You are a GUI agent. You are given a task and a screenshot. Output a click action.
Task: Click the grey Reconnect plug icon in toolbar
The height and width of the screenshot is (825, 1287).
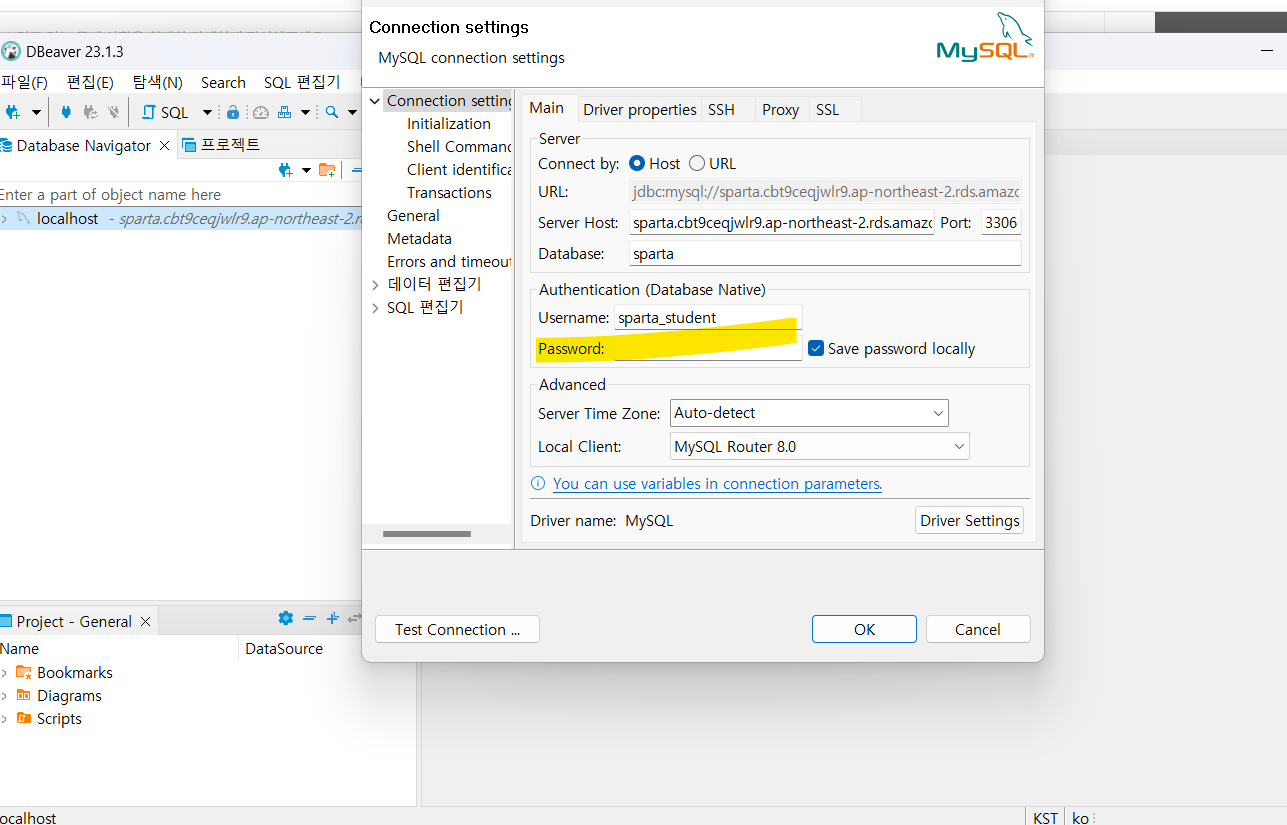[x=90, y=112]
